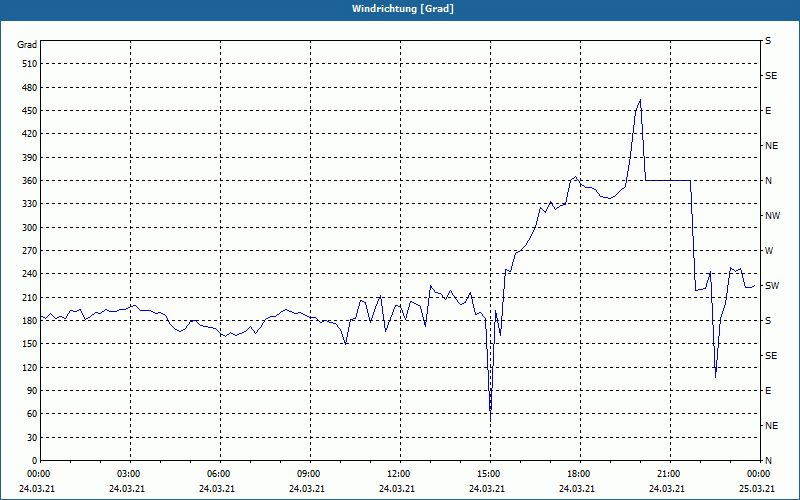Click the Windrichtung [Grad] chart title
800x500 pixels.
pos(403,9)
